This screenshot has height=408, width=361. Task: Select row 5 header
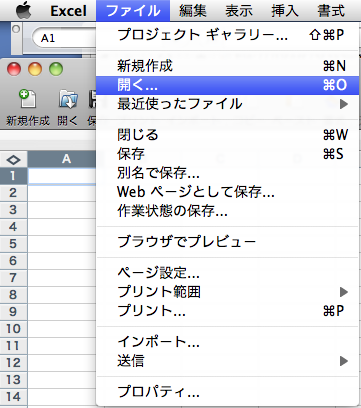click(x=13, y=244)
